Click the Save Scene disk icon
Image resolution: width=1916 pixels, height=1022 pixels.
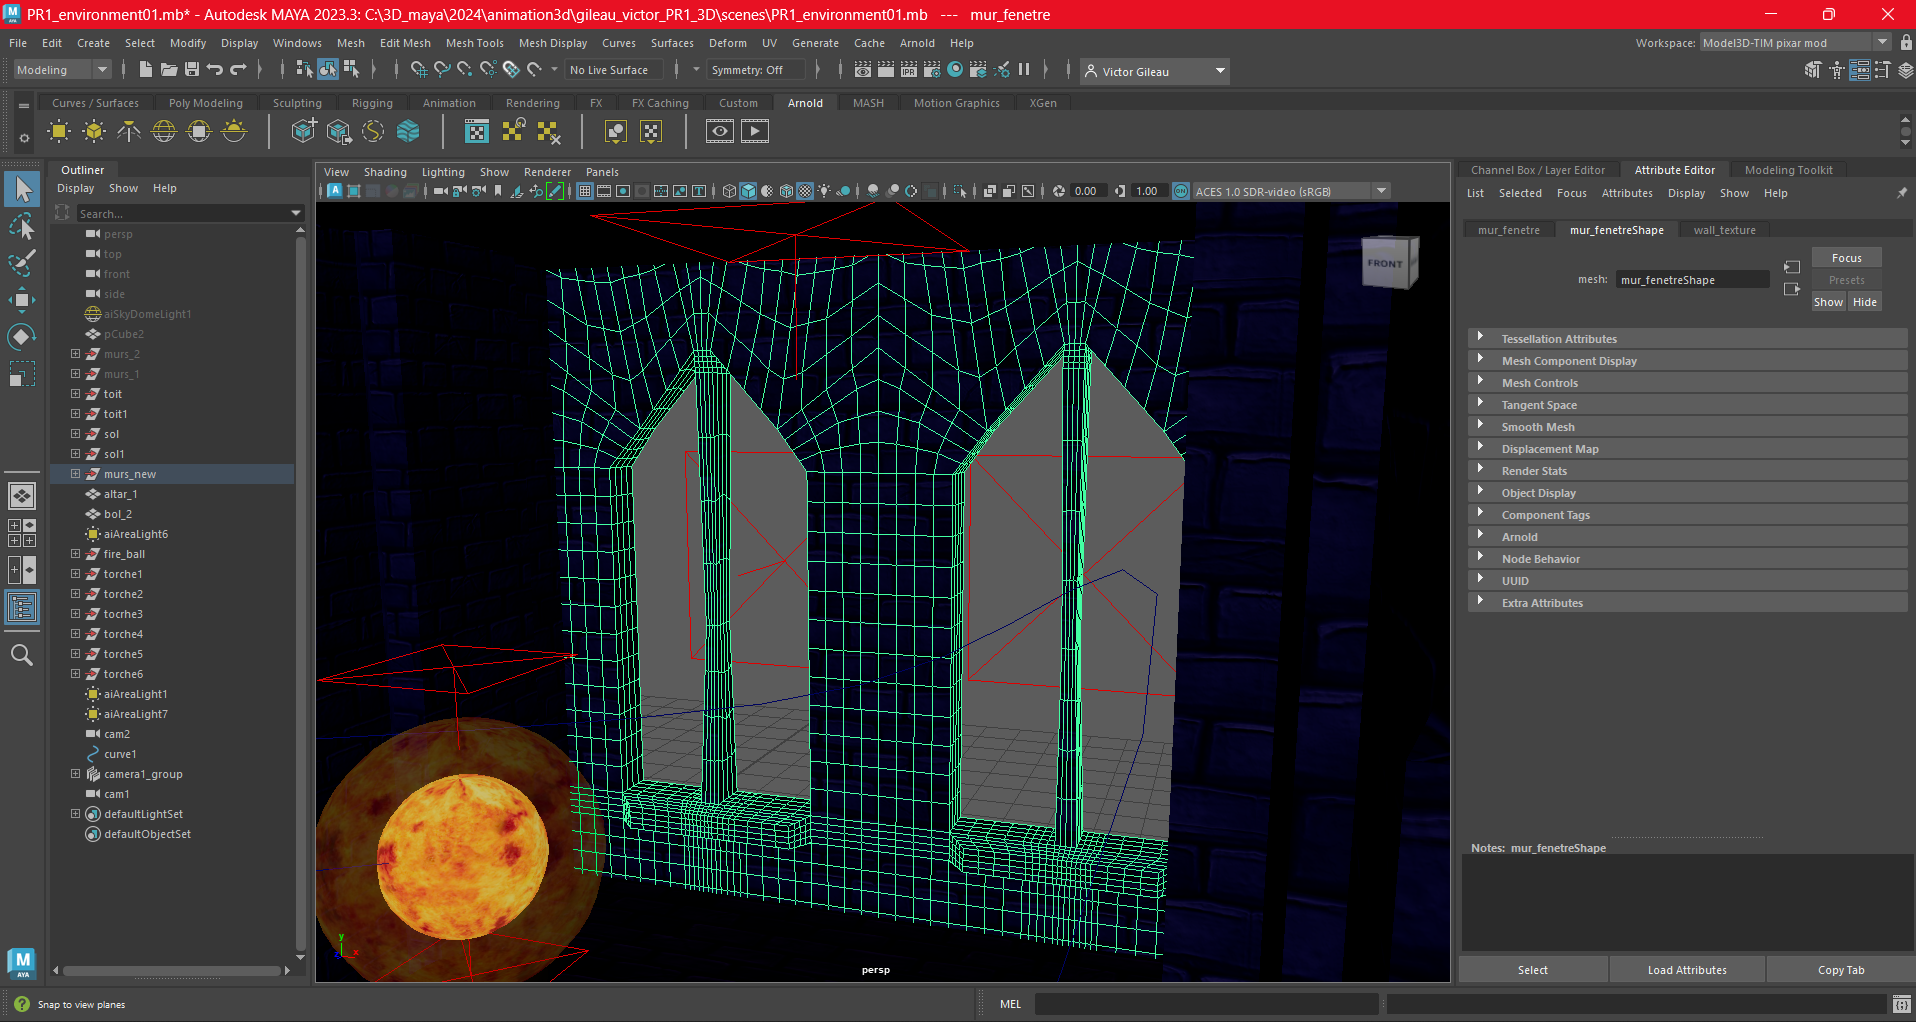click(192, 69)
